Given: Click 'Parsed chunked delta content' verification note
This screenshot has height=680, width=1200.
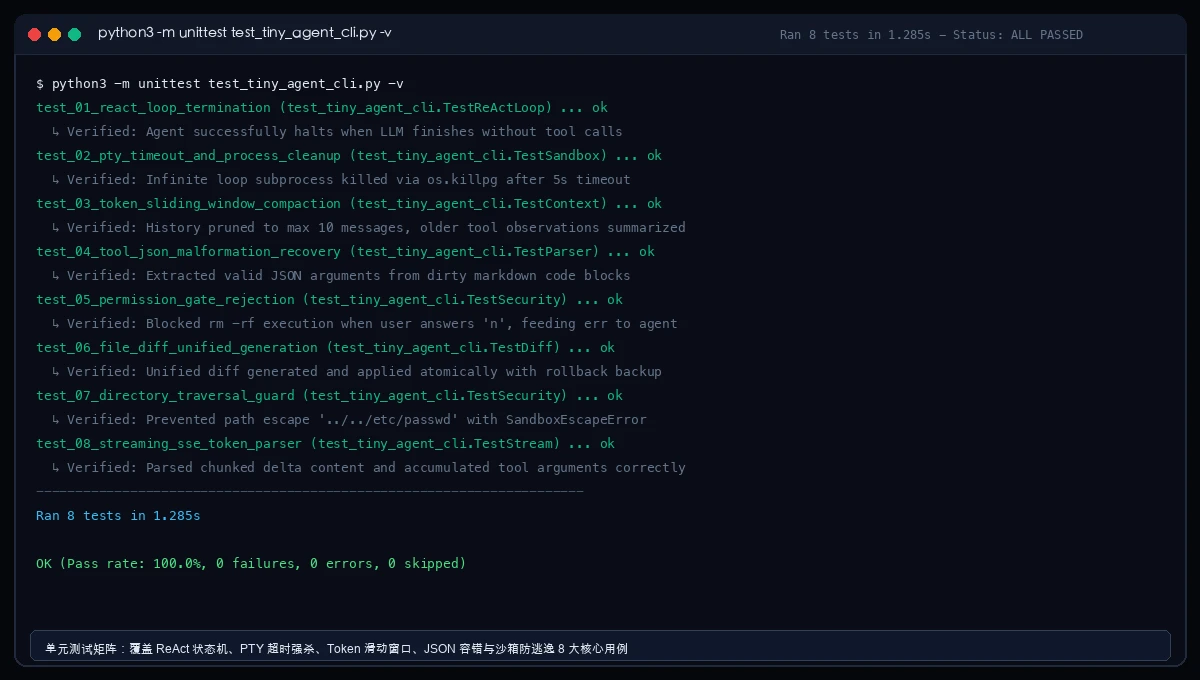Looking at the screenshot, I should pos(369,467).
